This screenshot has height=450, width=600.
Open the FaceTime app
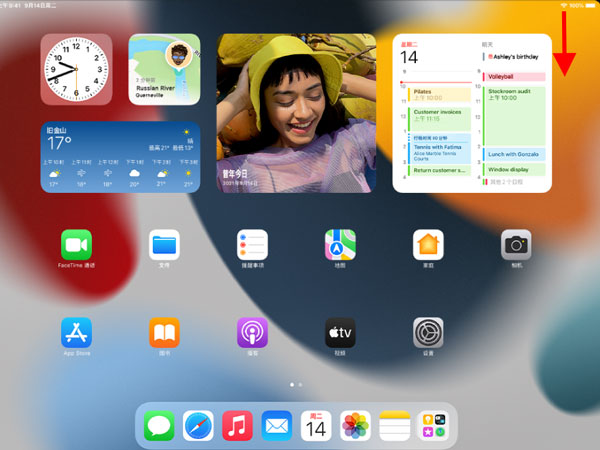click(x=76, y=244)
